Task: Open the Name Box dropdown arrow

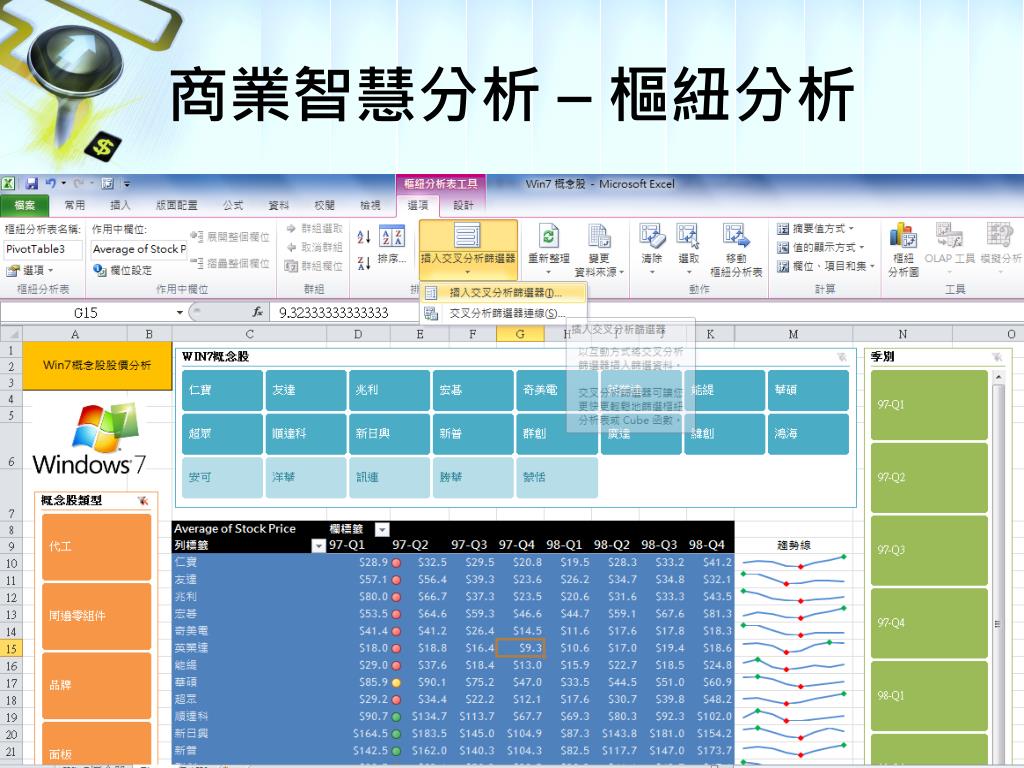Action: coord(180,313)
